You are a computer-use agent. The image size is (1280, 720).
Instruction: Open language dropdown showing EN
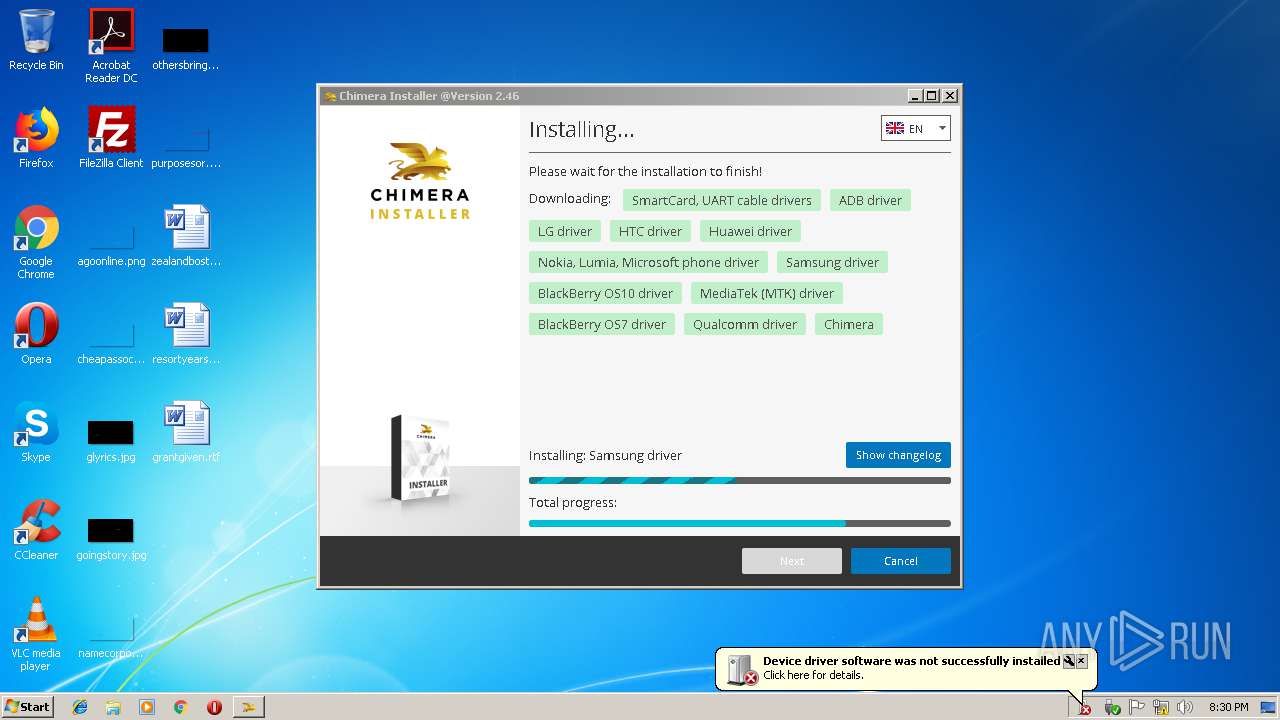tap(915, 128)
